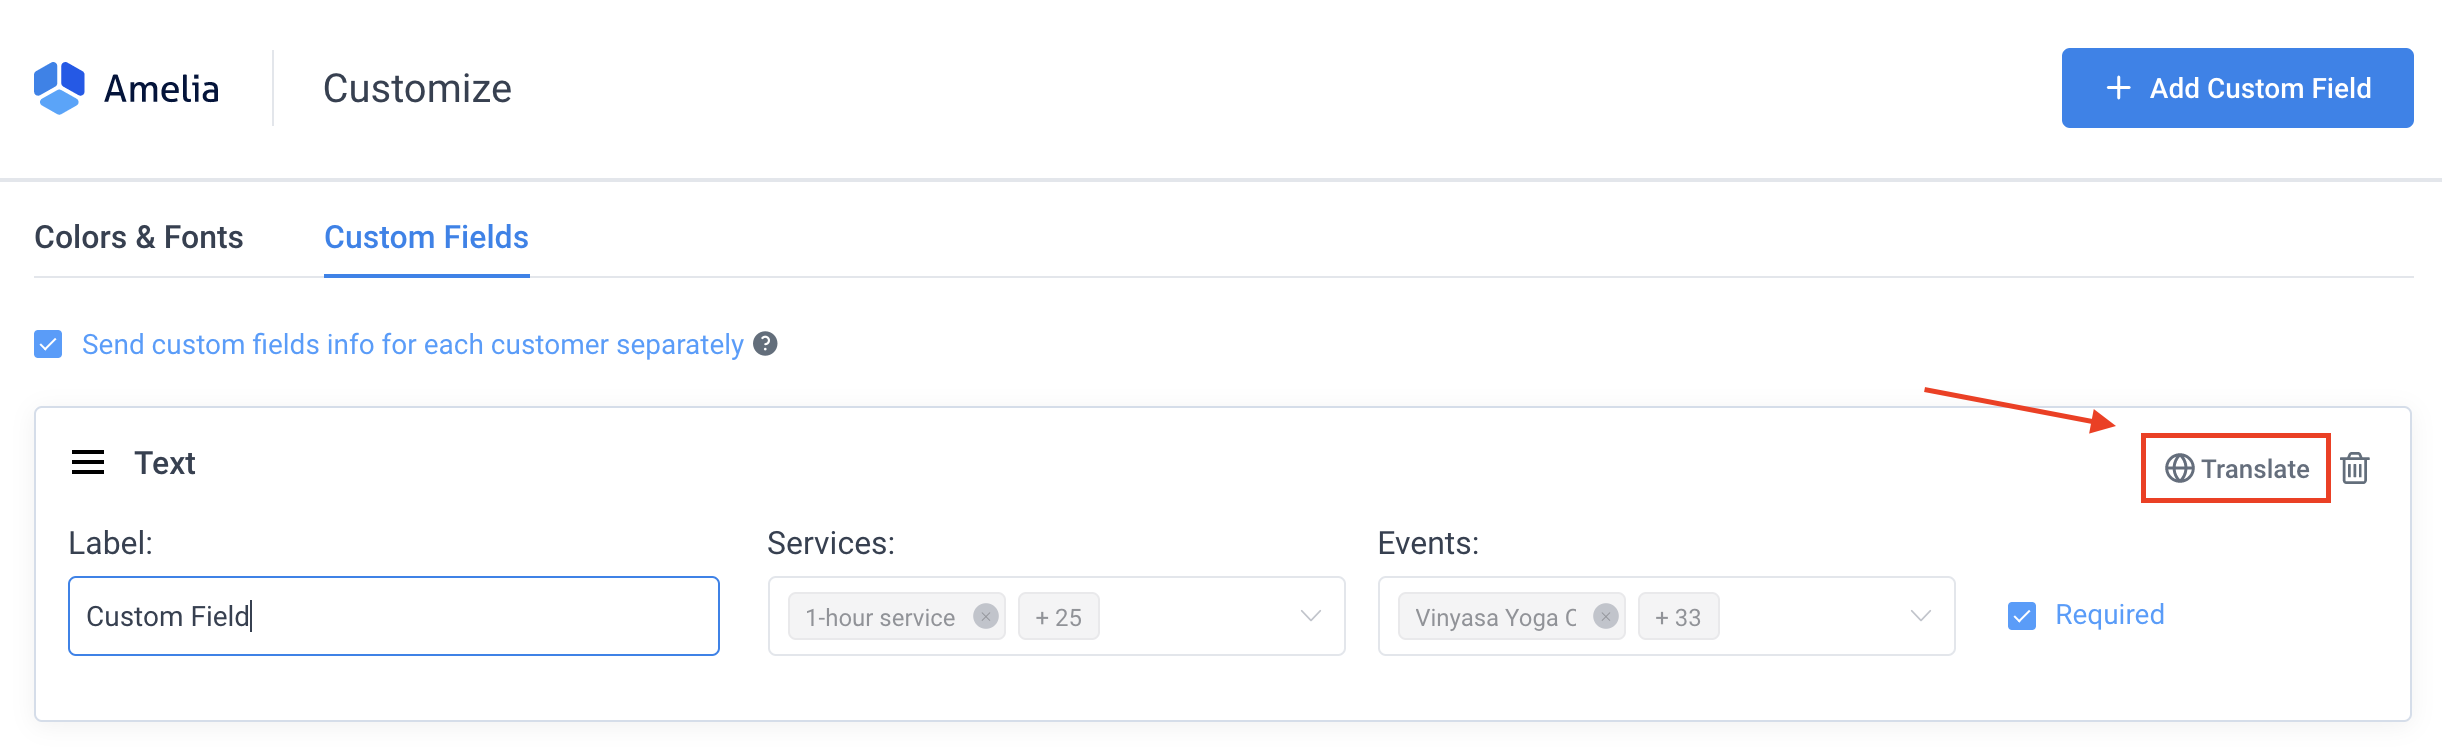Viewport: 2442px width, 750px height.
Task: Expand the +25 services tag
Action: point(1057,616)
